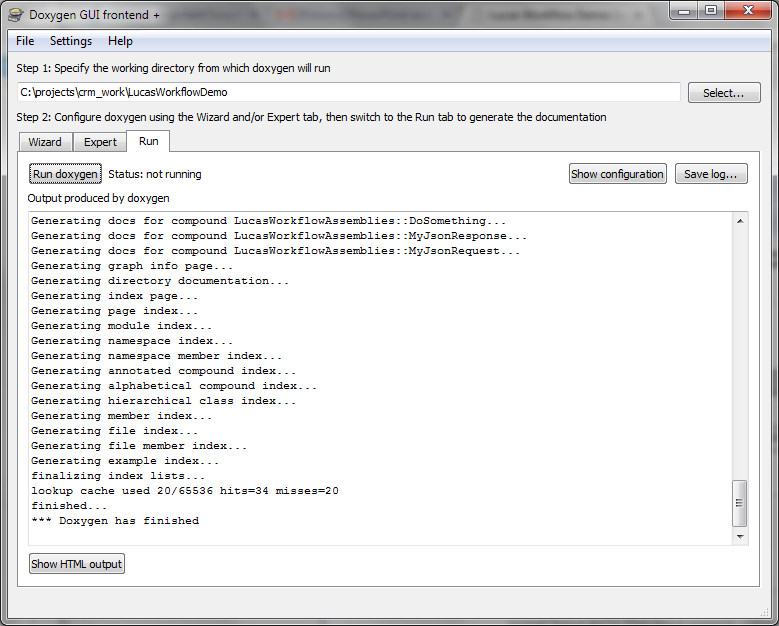Viewport: 779px width, 626px height.
Task: Click Show HTML output button
Action: [x=77, y=564]
